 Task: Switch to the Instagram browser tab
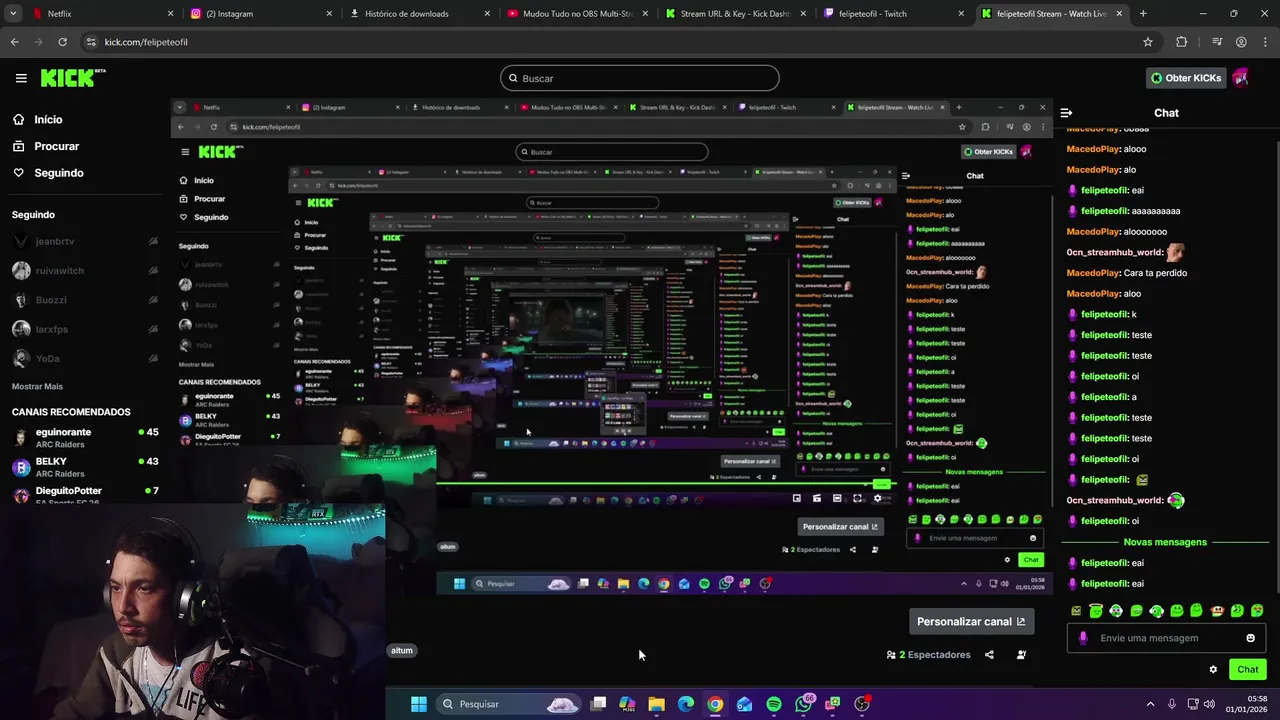tap(260, 14)
